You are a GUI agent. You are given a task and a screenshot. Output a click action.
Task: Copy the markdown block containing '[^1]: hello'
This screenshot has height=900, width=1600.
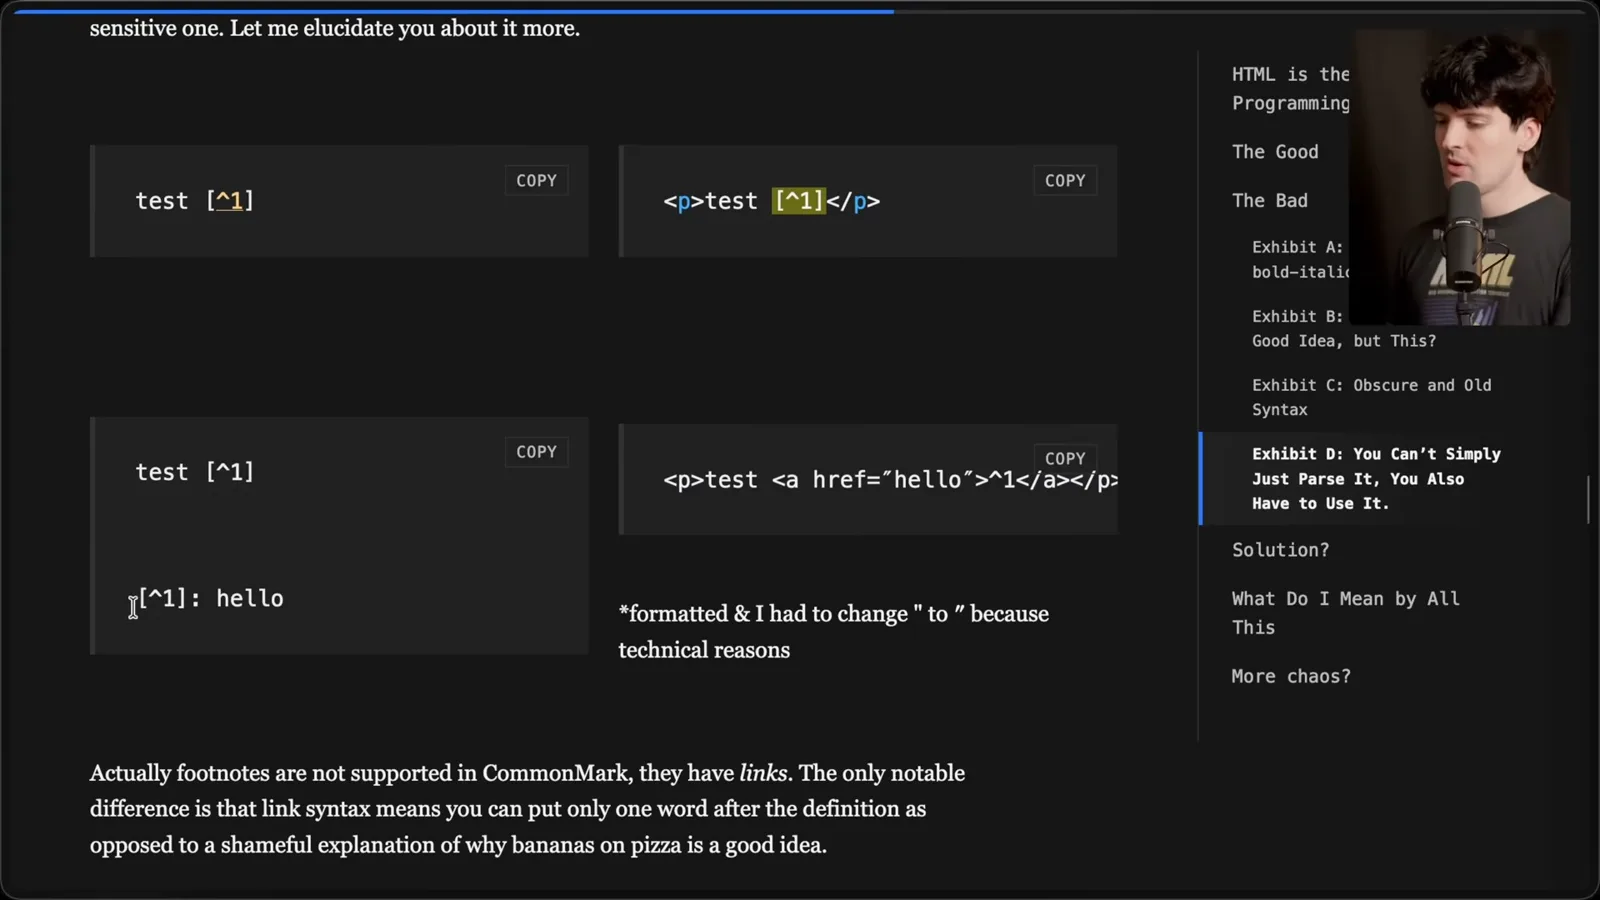click(536, 452)
